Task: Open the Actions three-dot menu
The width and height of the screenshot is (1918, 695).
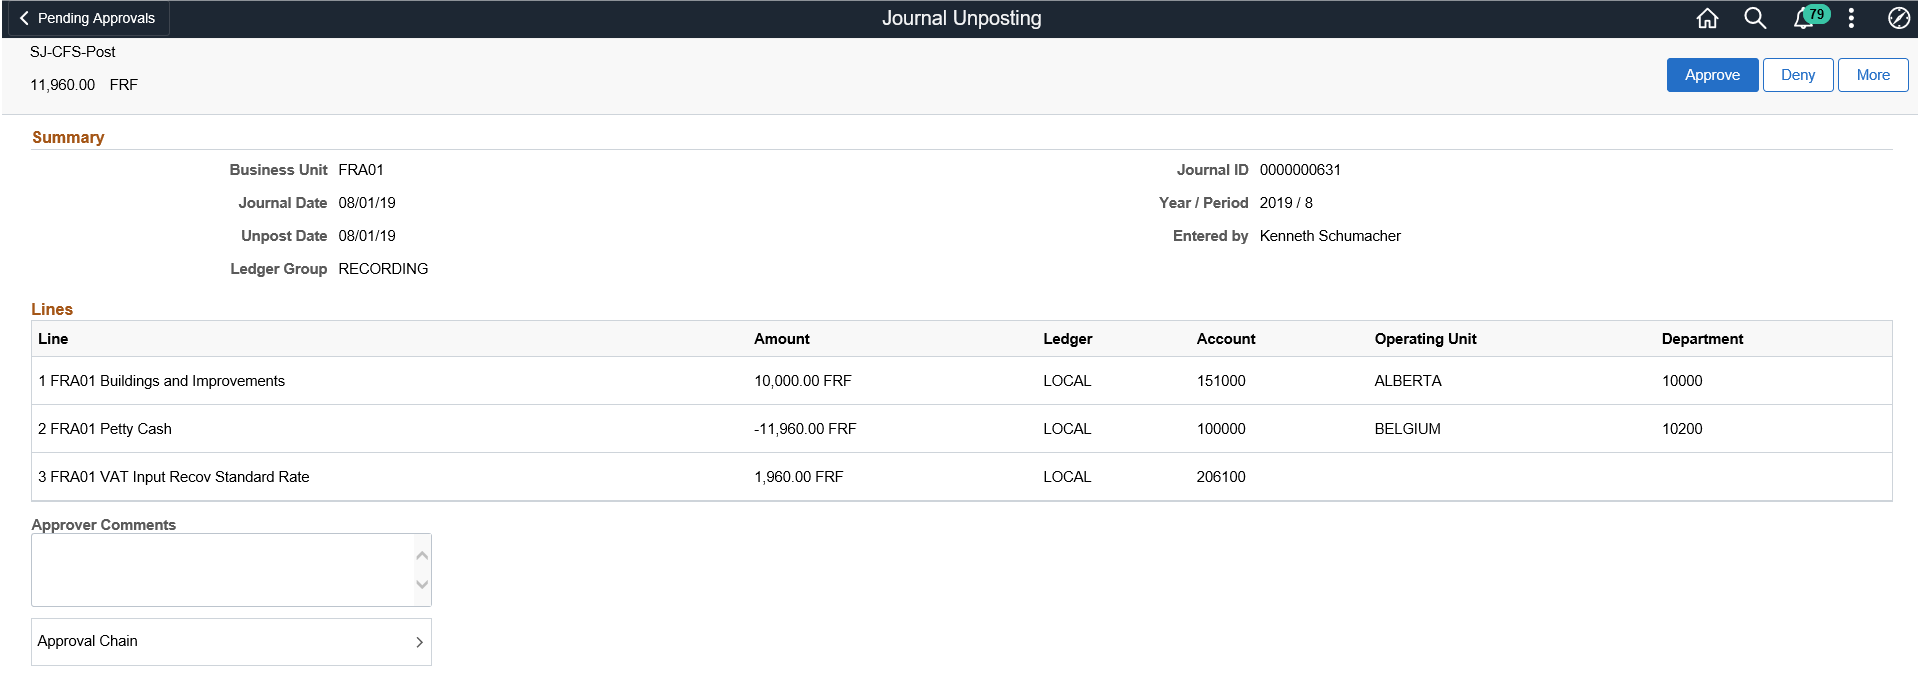Action: pyautogui.click(x=1851, y=18)
